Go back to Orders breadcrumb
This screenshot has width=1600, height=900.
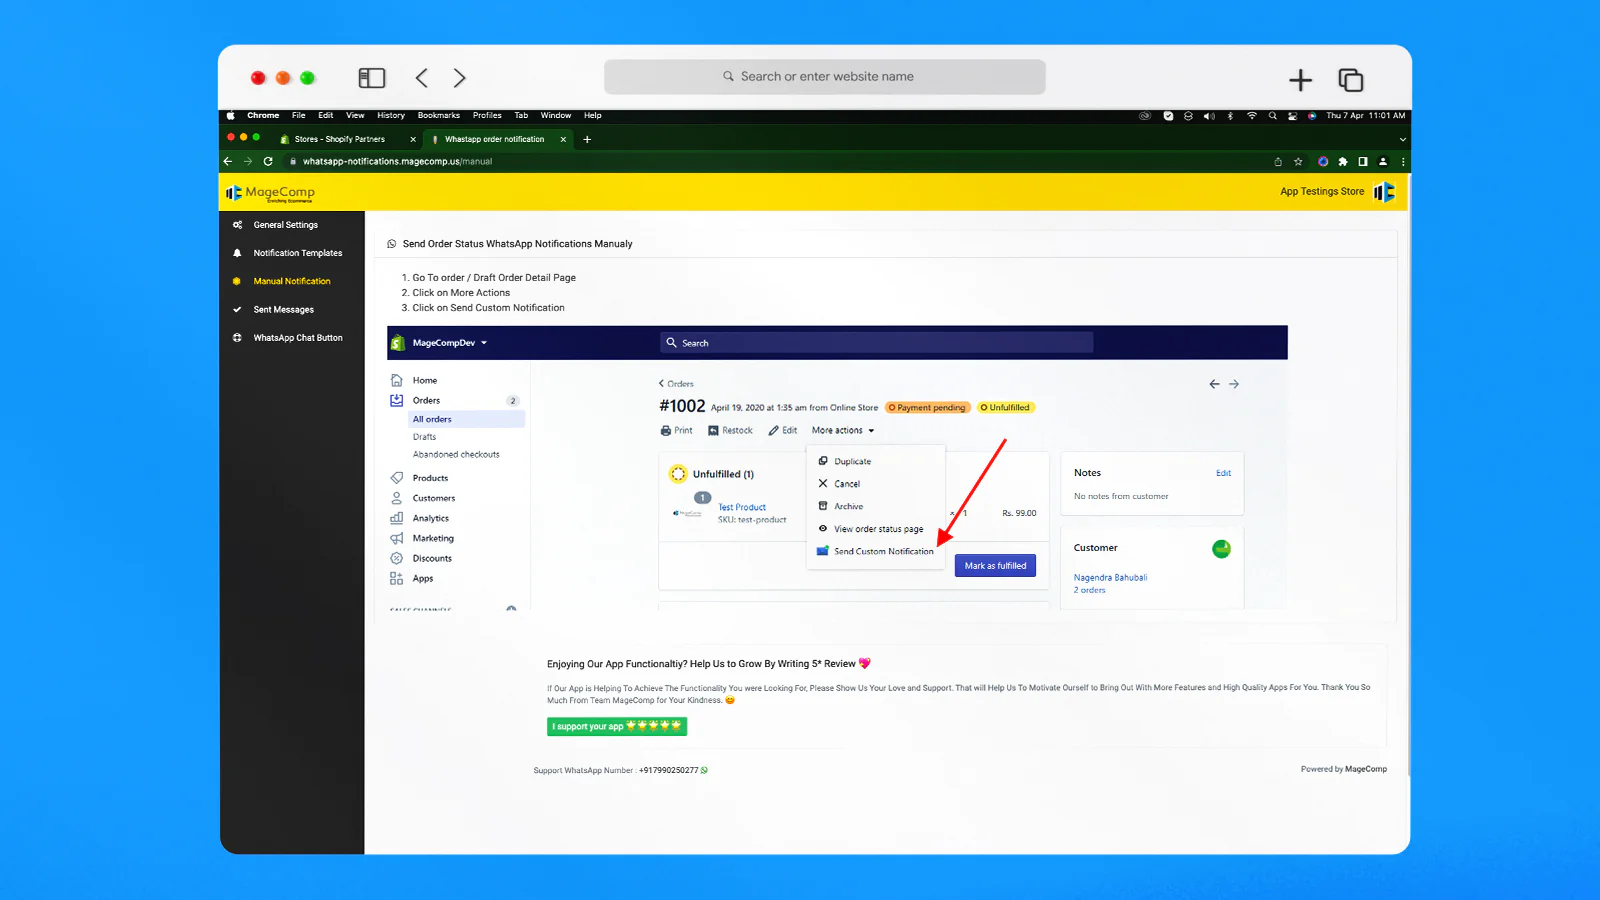click(676, 384)
